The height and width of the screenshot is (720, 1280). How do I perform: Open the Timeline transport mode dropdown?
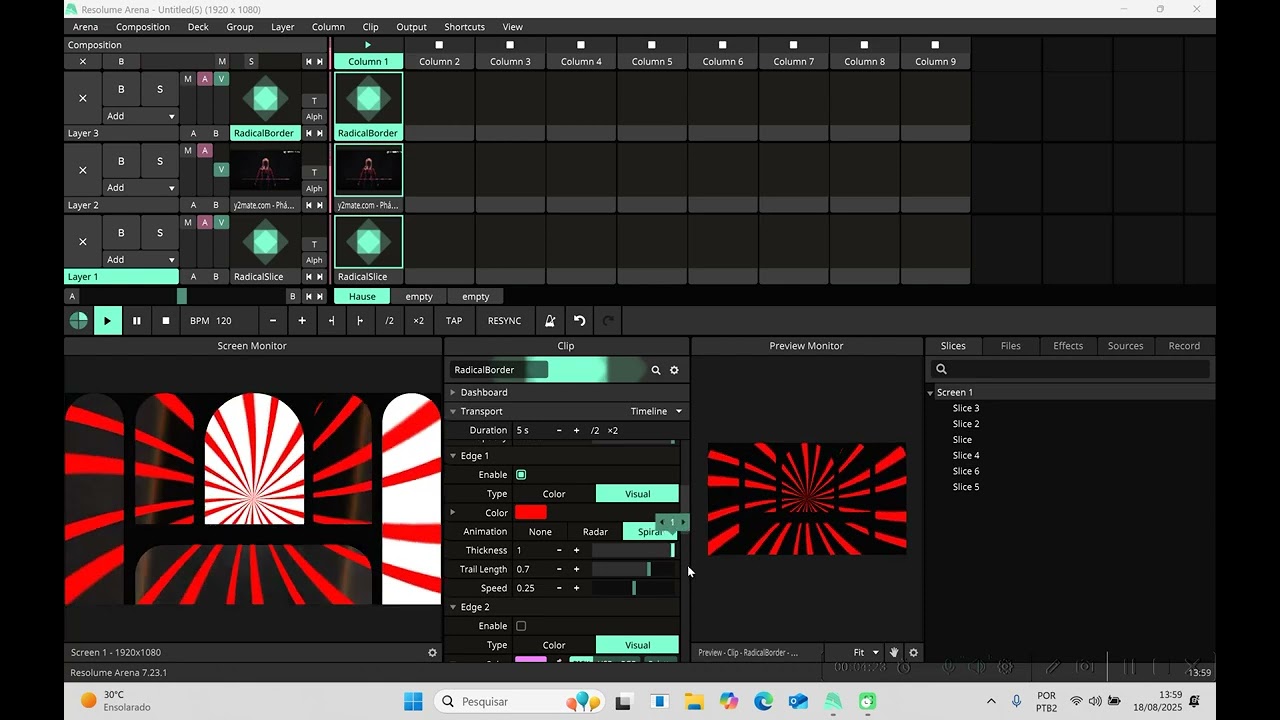click(656, 412)
